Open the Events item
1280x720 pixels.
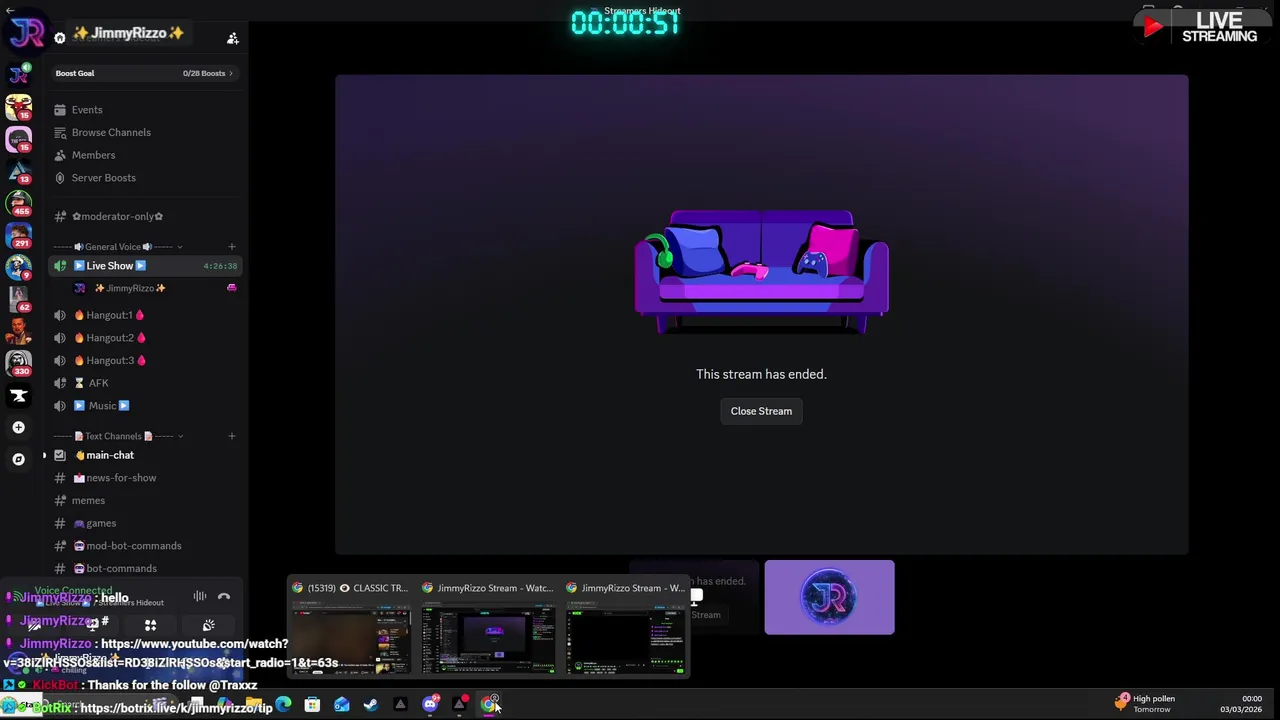pos(144,110)
